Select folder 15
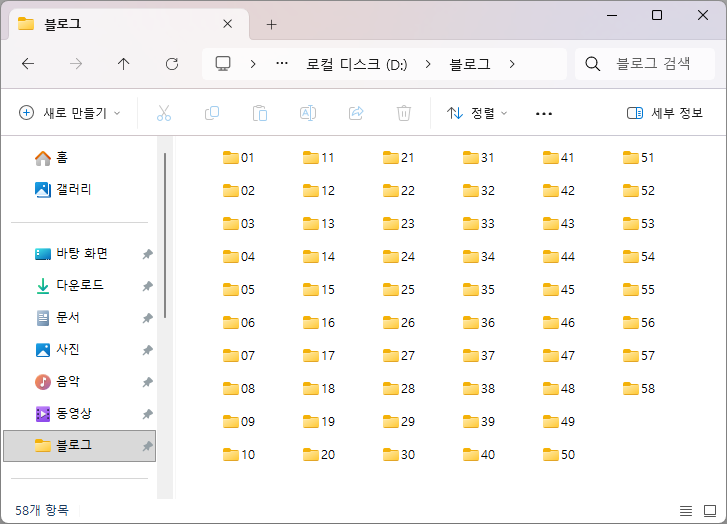Screen dimensions: 727x524 pos(319,289)
